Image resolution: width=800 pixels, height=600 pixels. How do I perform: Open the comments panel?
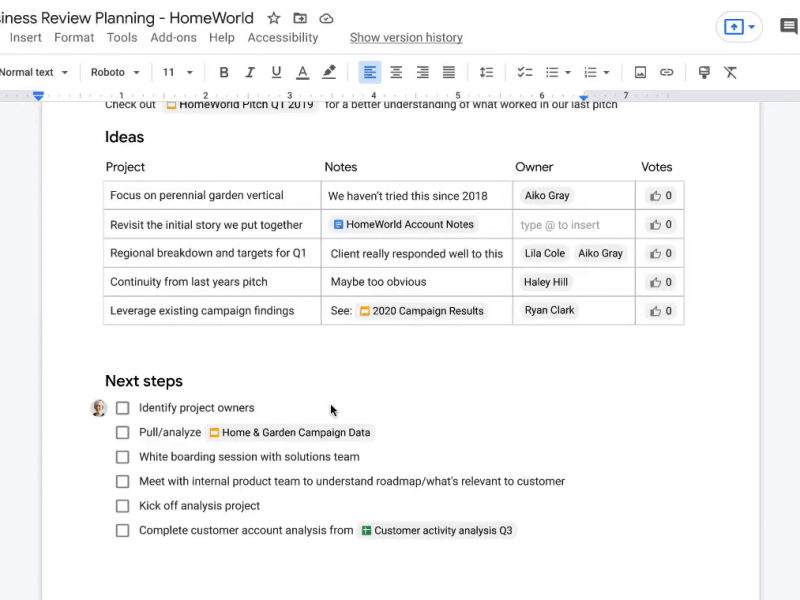(788, 26)
